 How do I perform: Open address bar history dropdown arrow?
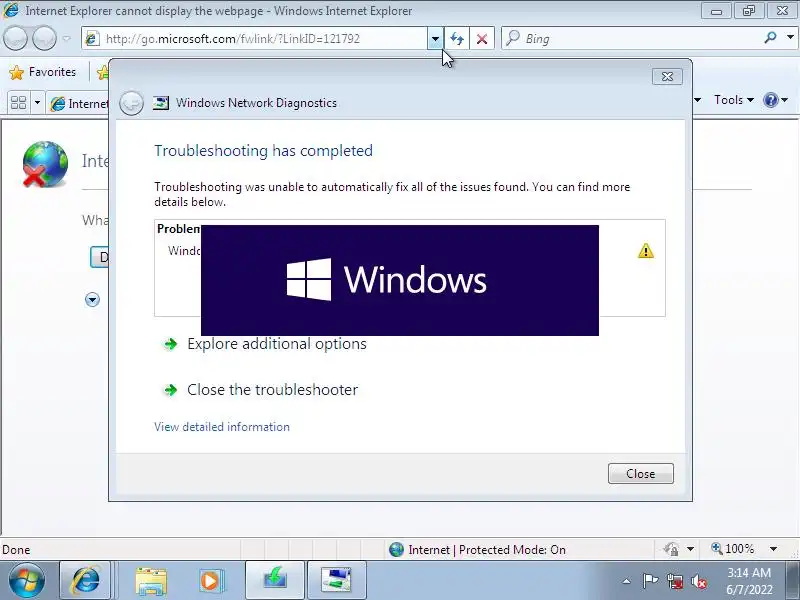point(435,39)
